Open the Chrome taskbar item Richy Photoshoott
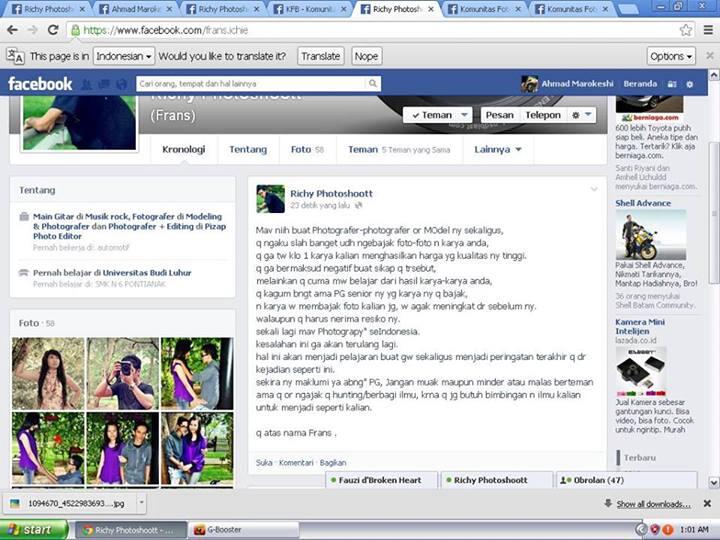This screenshot has width=720, height=540. (x=131, y=530)
